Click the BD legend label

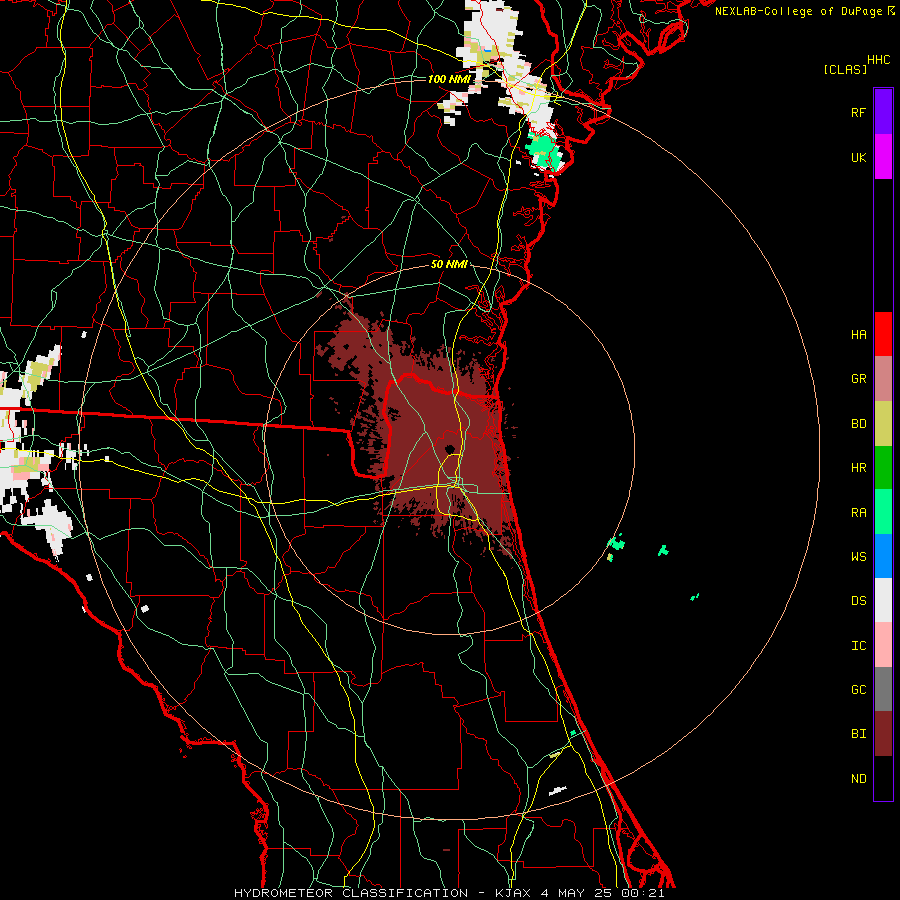pos(858,424)
